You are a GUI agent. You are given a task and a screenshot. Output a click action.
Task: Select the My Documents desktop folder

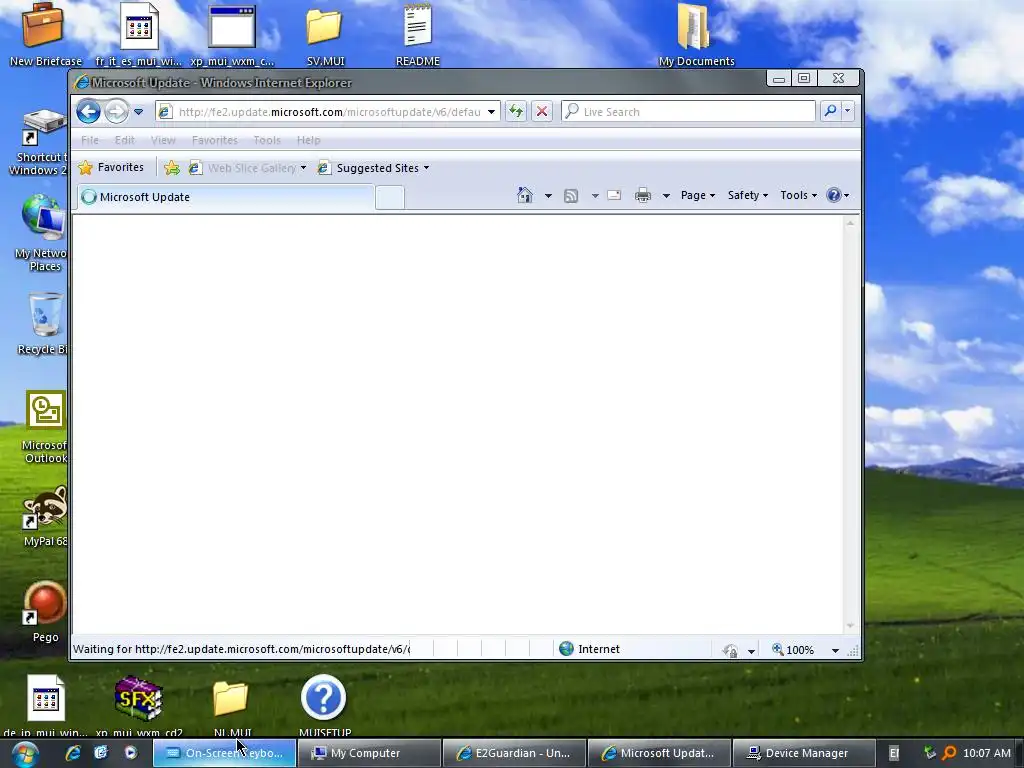(696, 36)
